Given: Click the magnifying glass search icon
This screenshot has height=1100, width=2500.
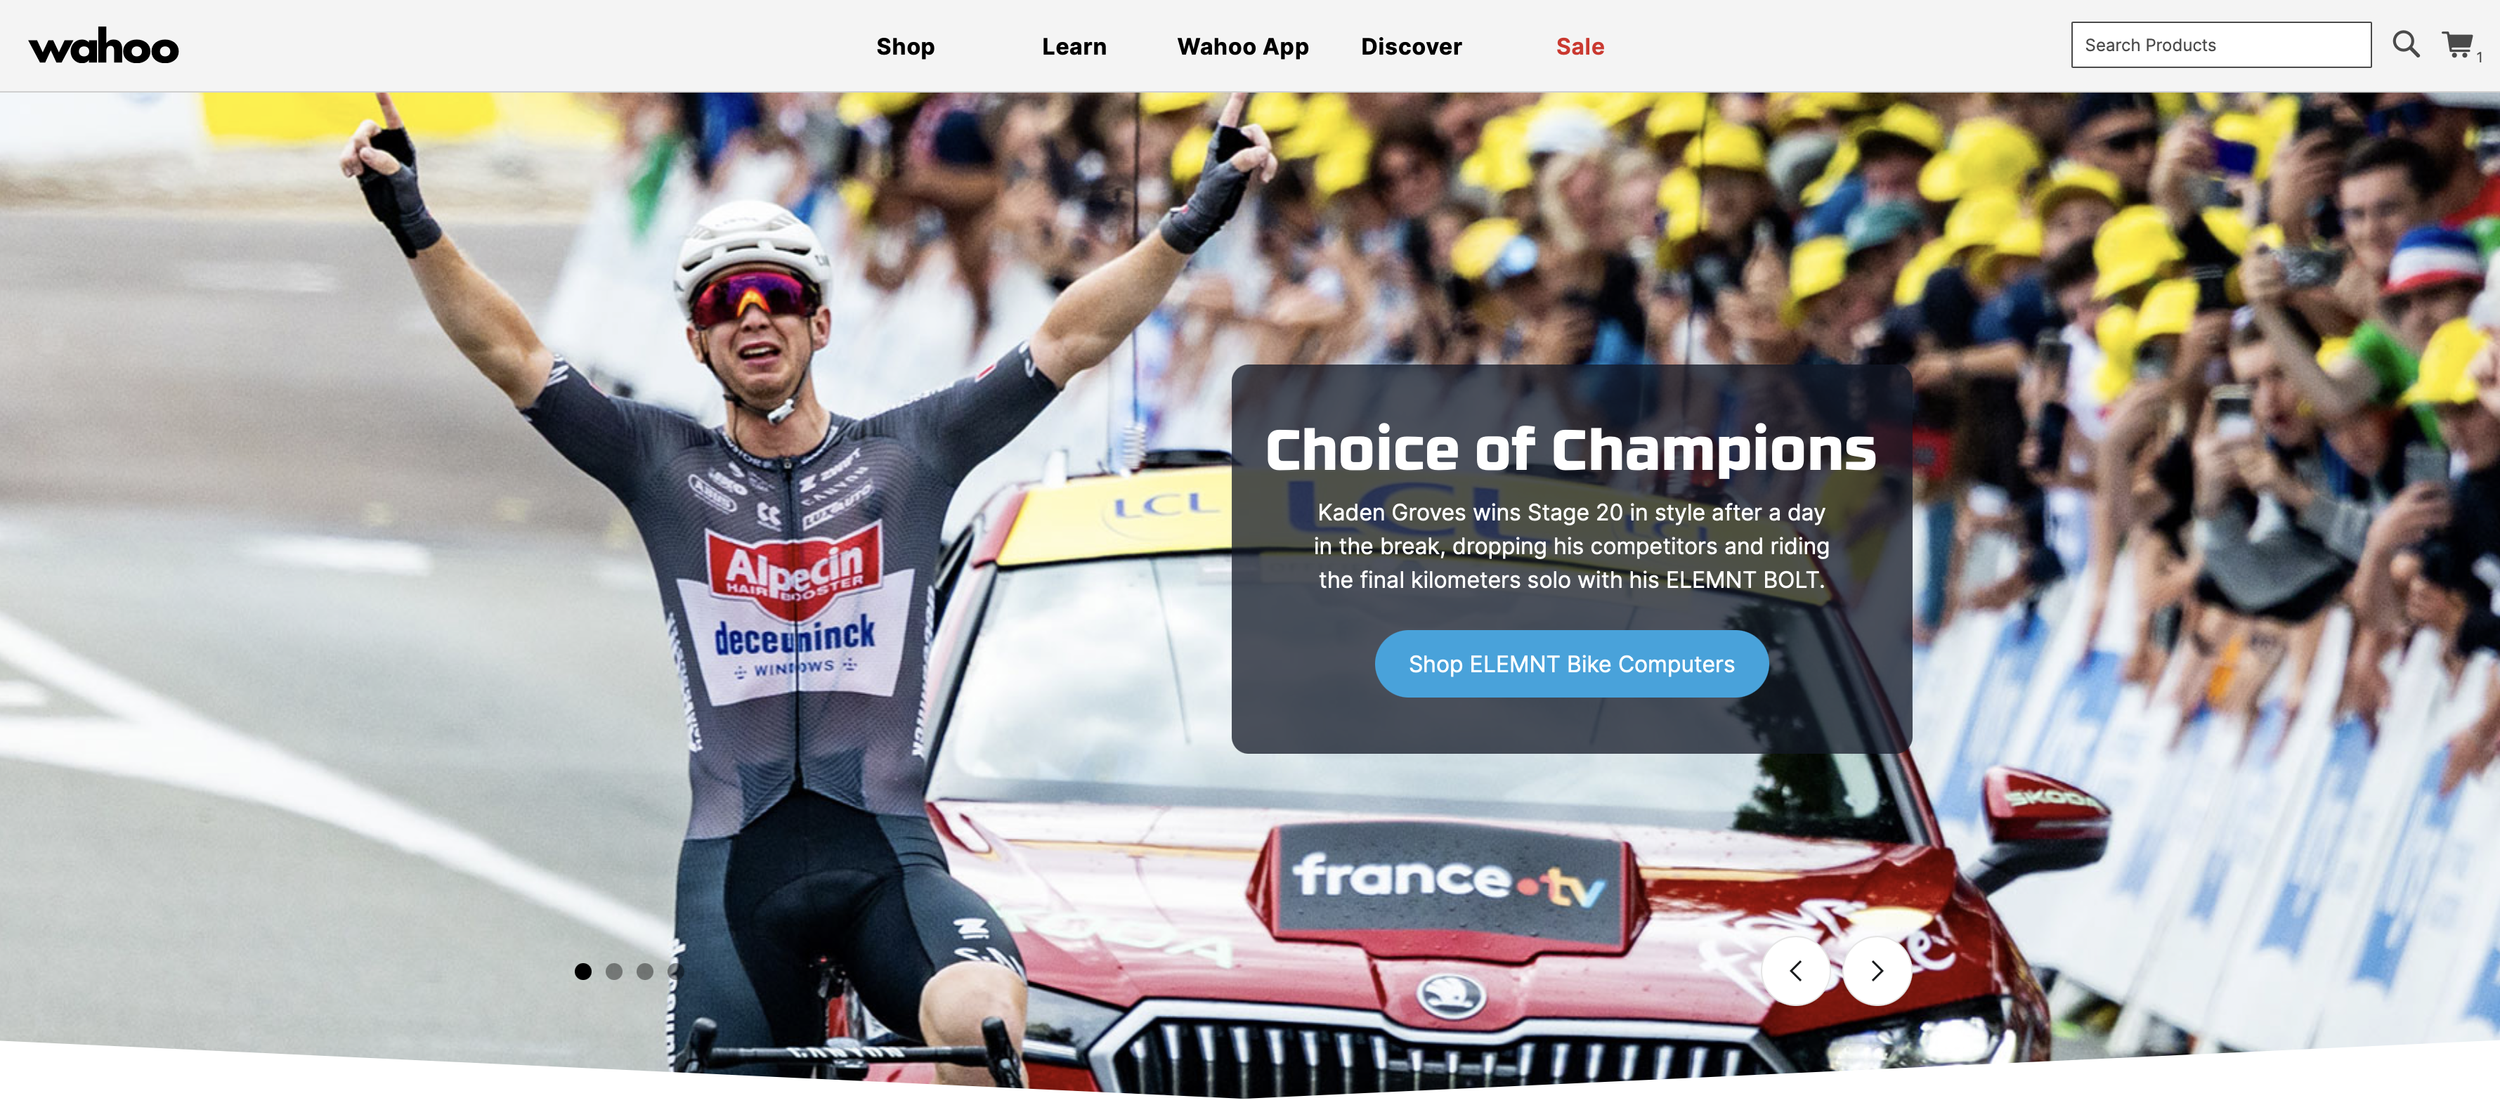Looking at the screenshot, I should click(x=2405, y=44).
